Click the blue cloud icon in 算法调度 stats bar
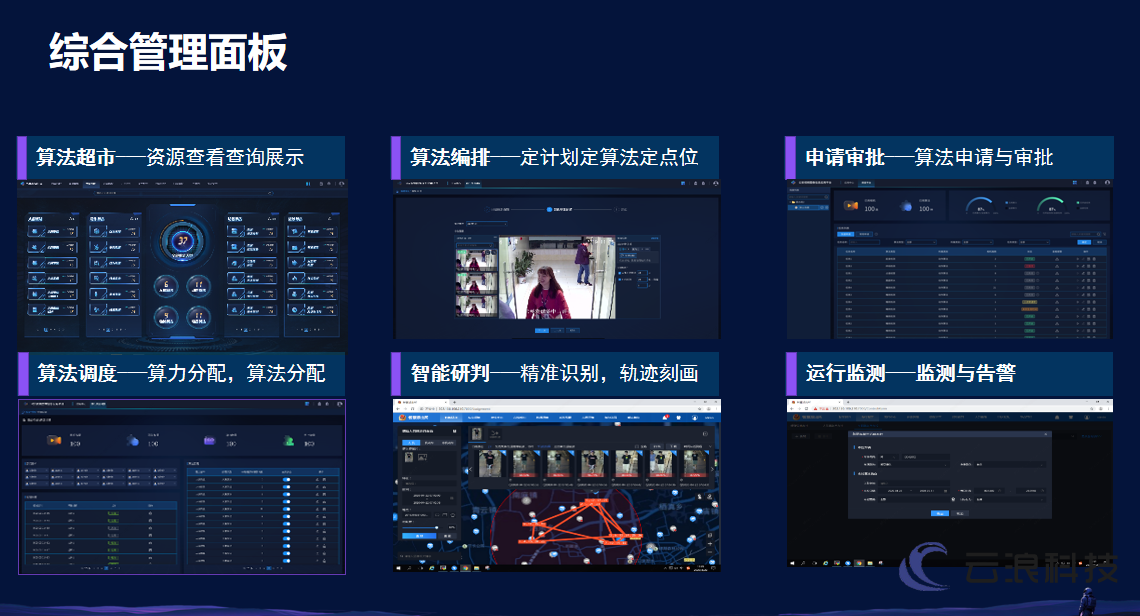This screenshot has height=616, width=1140. (x=133, y=441)
